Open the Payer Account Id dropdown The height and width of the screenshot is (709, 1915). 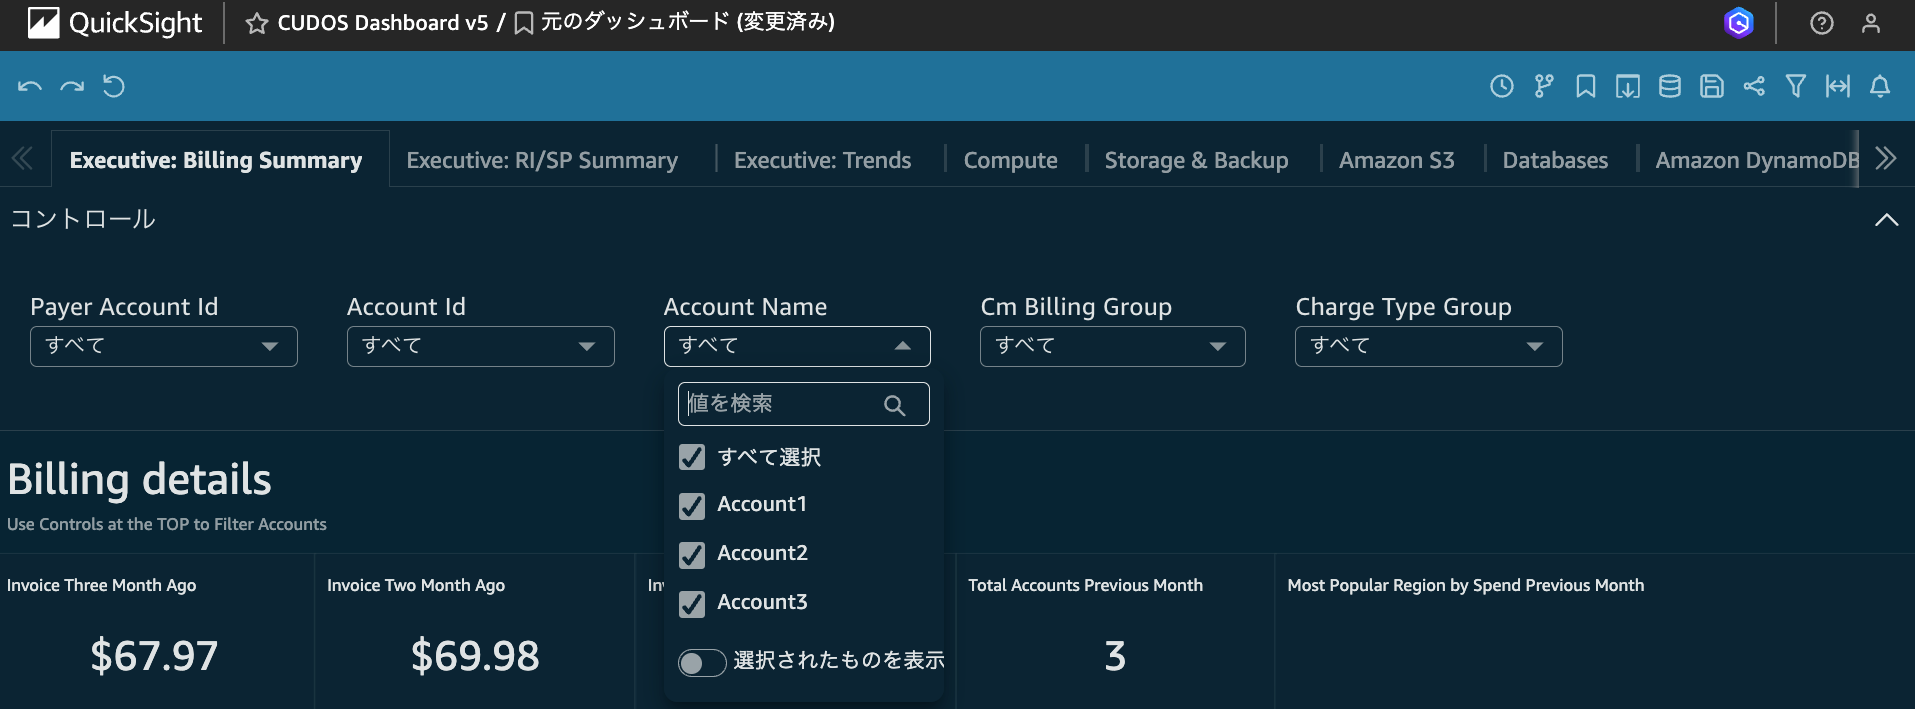(x=164, y=346)
